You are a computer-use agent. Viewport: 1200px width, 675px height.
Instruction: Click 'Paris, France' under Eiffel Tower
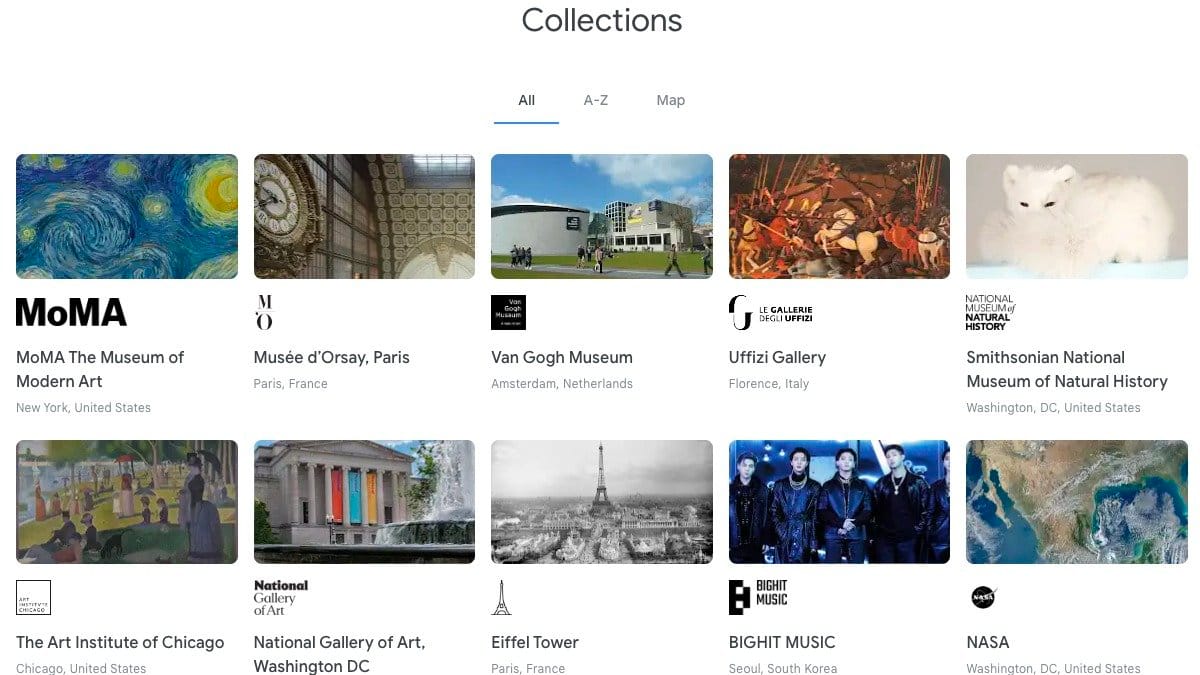point(528,668)
